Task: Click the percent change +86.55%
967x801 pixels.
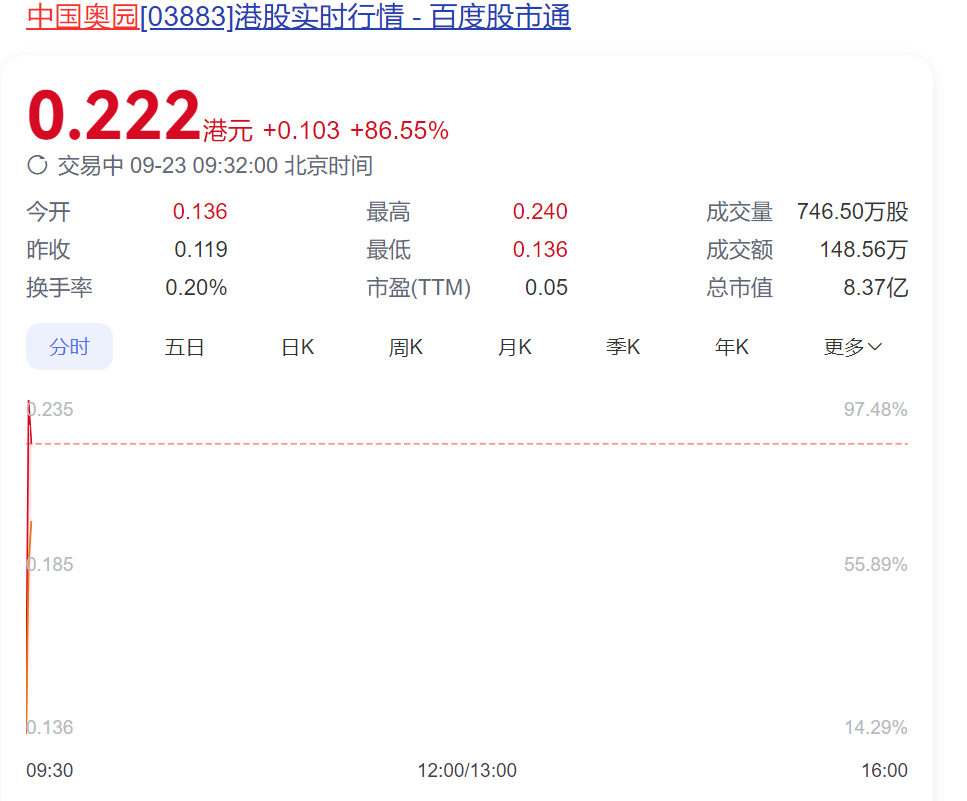Action: point(400,131)
